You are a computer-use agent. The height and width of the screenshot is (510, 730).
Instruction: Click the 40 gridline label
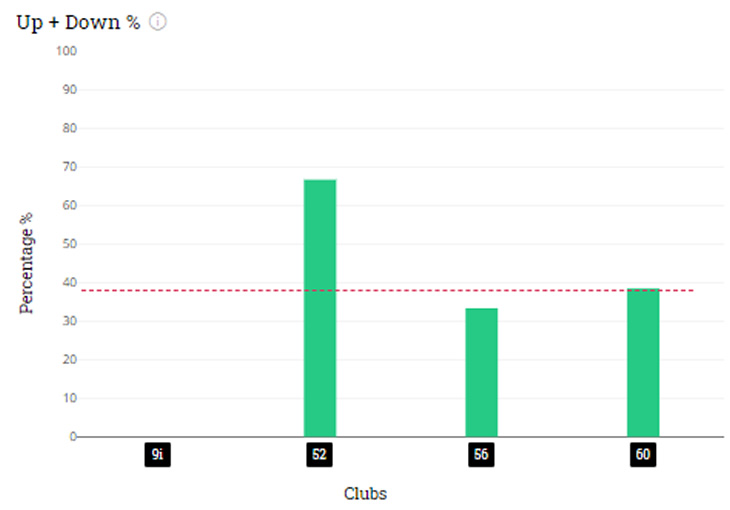[x=69, y=282]
